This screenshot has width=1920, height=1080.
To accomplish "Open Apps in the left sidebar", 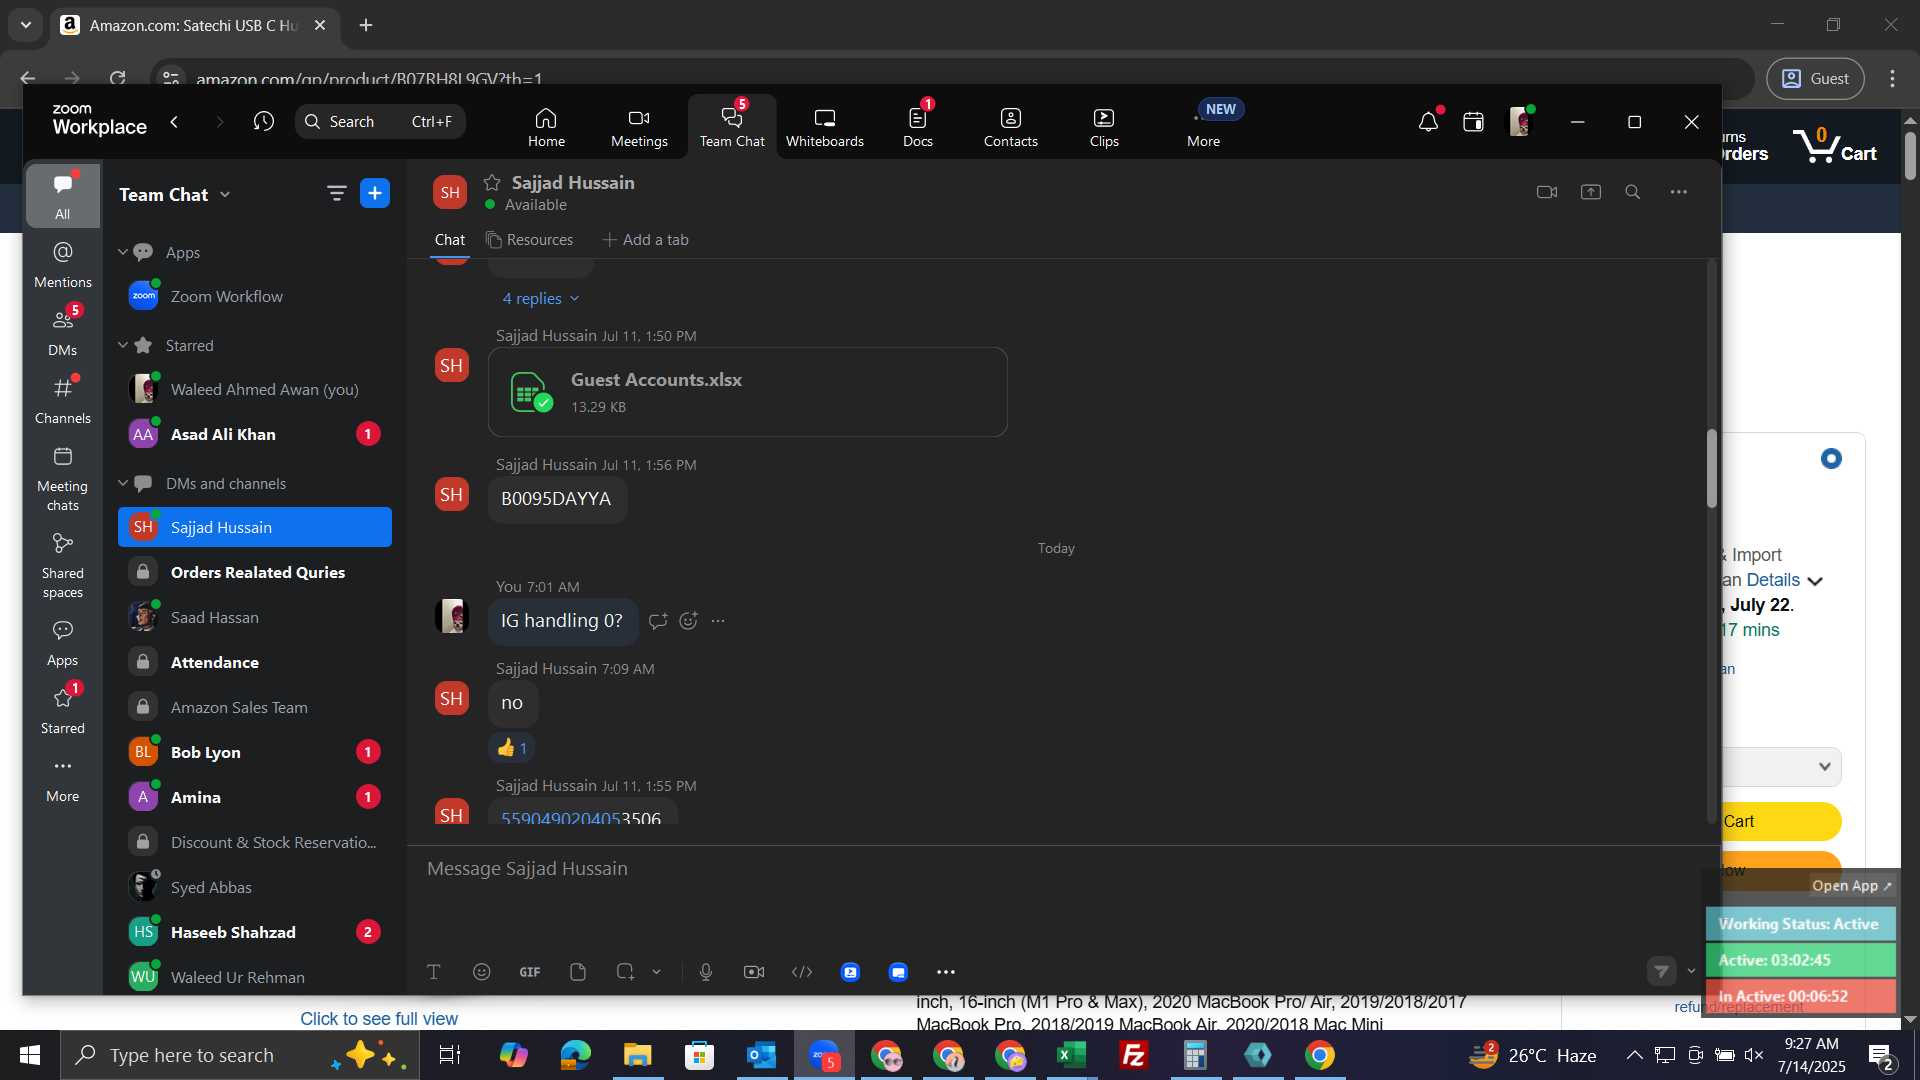I will tap(62, 643).
